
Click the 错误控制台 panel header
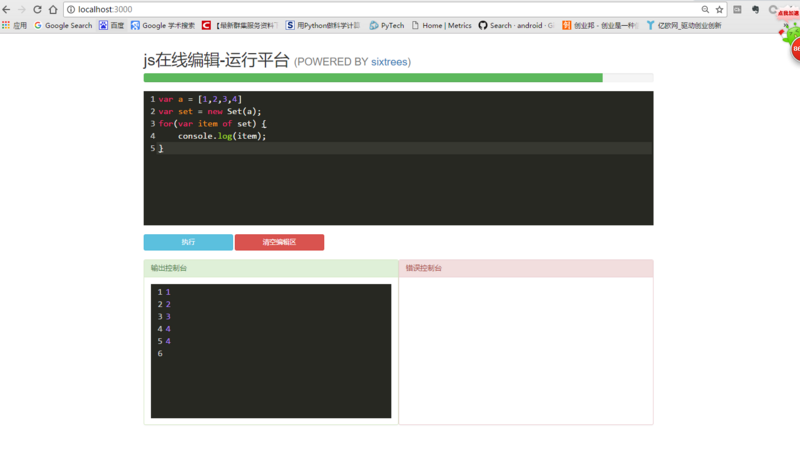point(526,268)
